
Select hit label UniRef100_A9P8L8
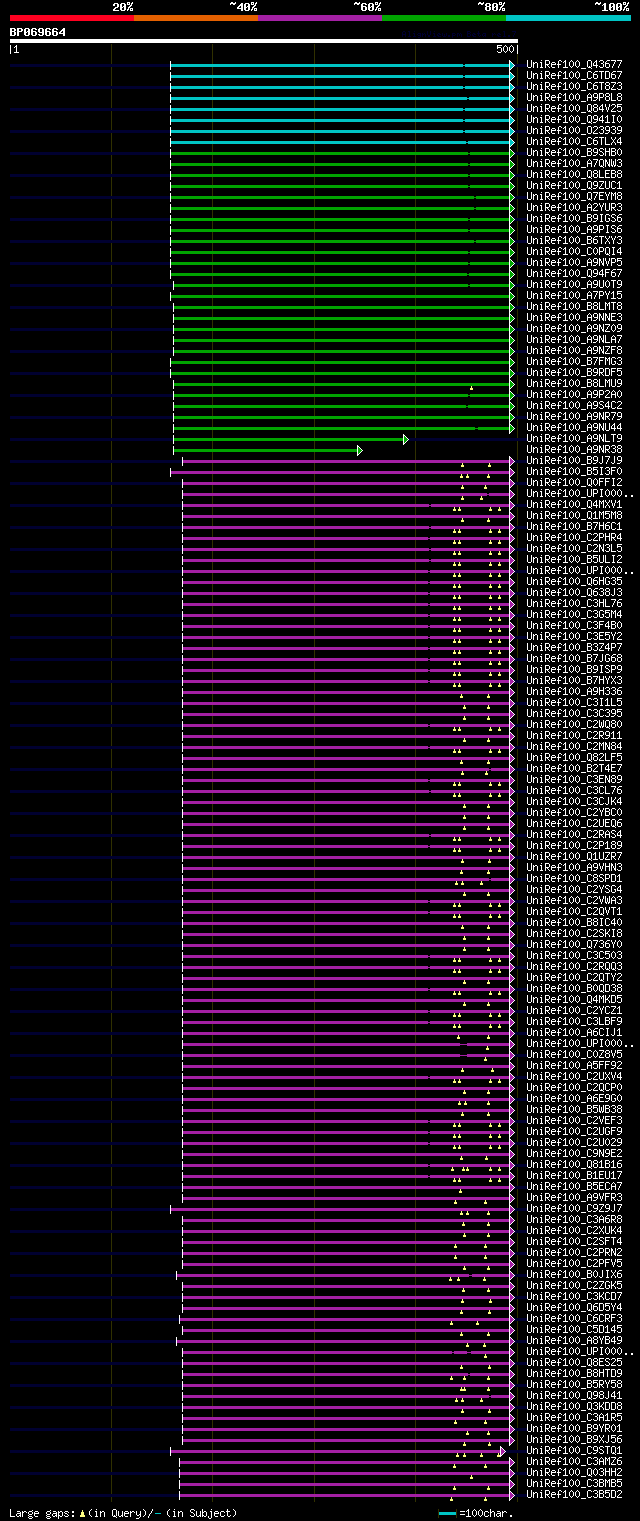point(574,97)
